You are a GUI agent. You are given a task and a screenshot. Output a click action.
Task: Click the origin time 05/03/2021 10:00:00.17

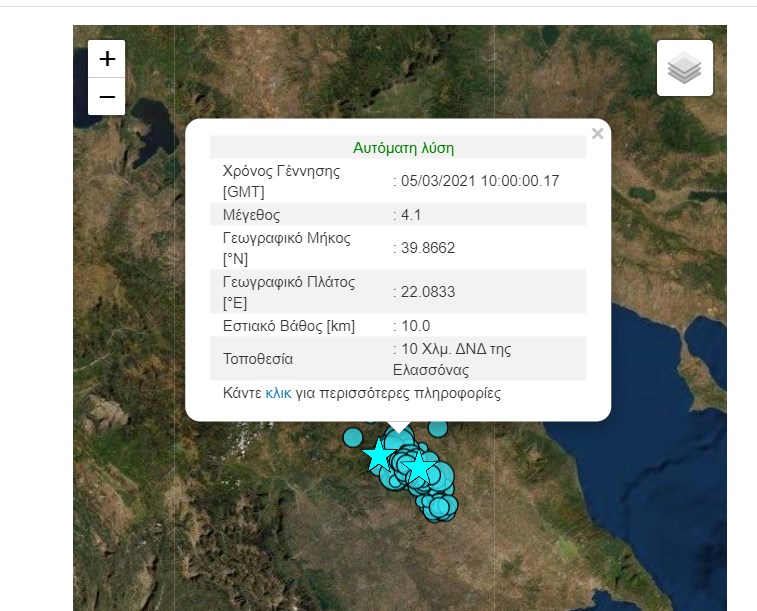coord(479,181)
